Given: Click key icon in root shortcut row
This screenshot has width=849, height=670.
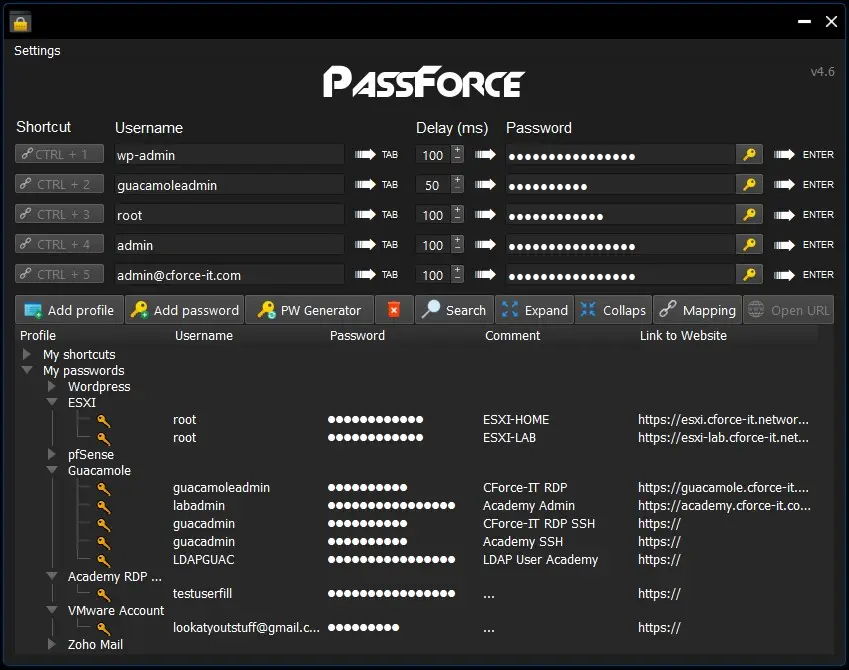Looking at the screenshot, I should (x=749, y=215).
